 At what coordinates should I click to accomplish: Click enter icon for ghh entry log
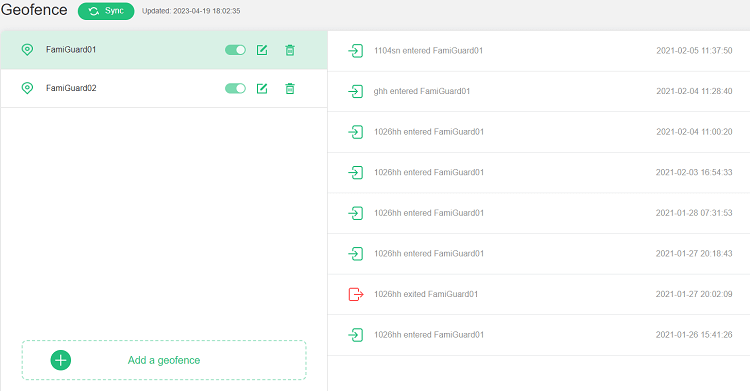coord(355,91)
